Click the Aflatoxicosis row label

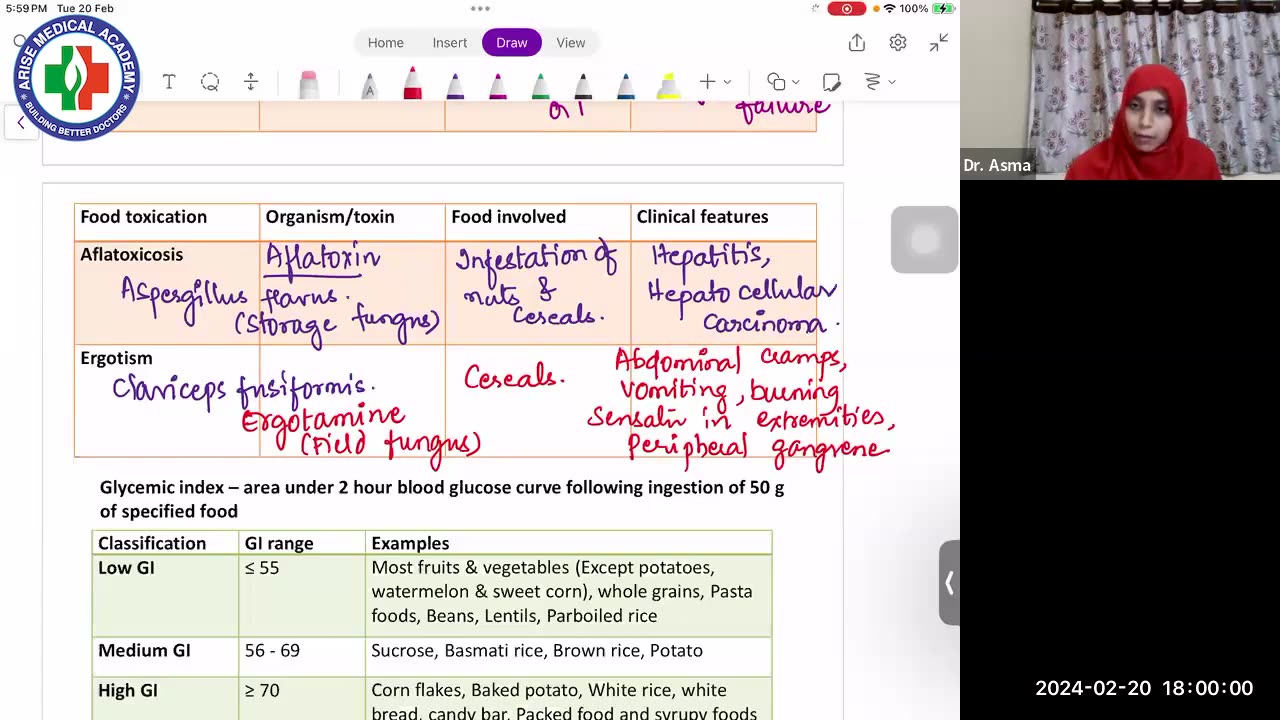tap(132, 254)
